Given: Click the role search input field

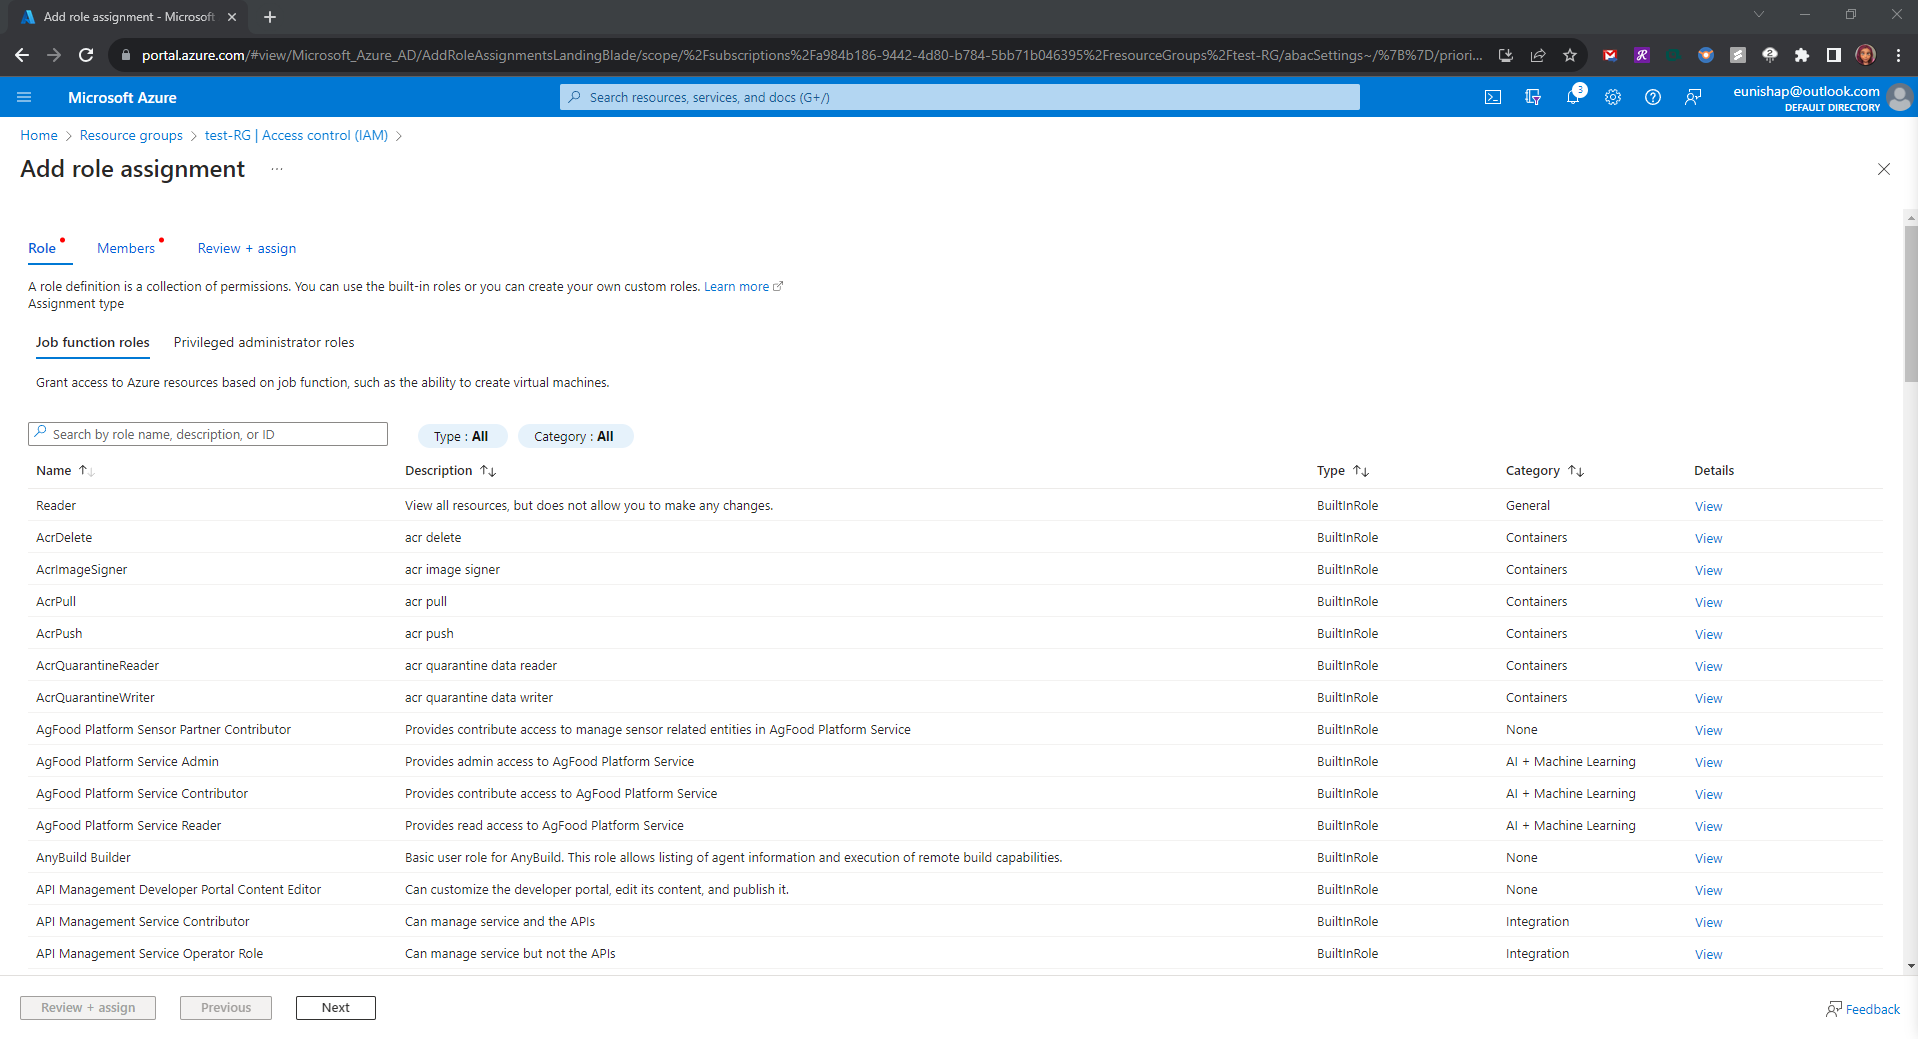Looking at the screenshot, I should pyautogui.click(x=208, y=434).
